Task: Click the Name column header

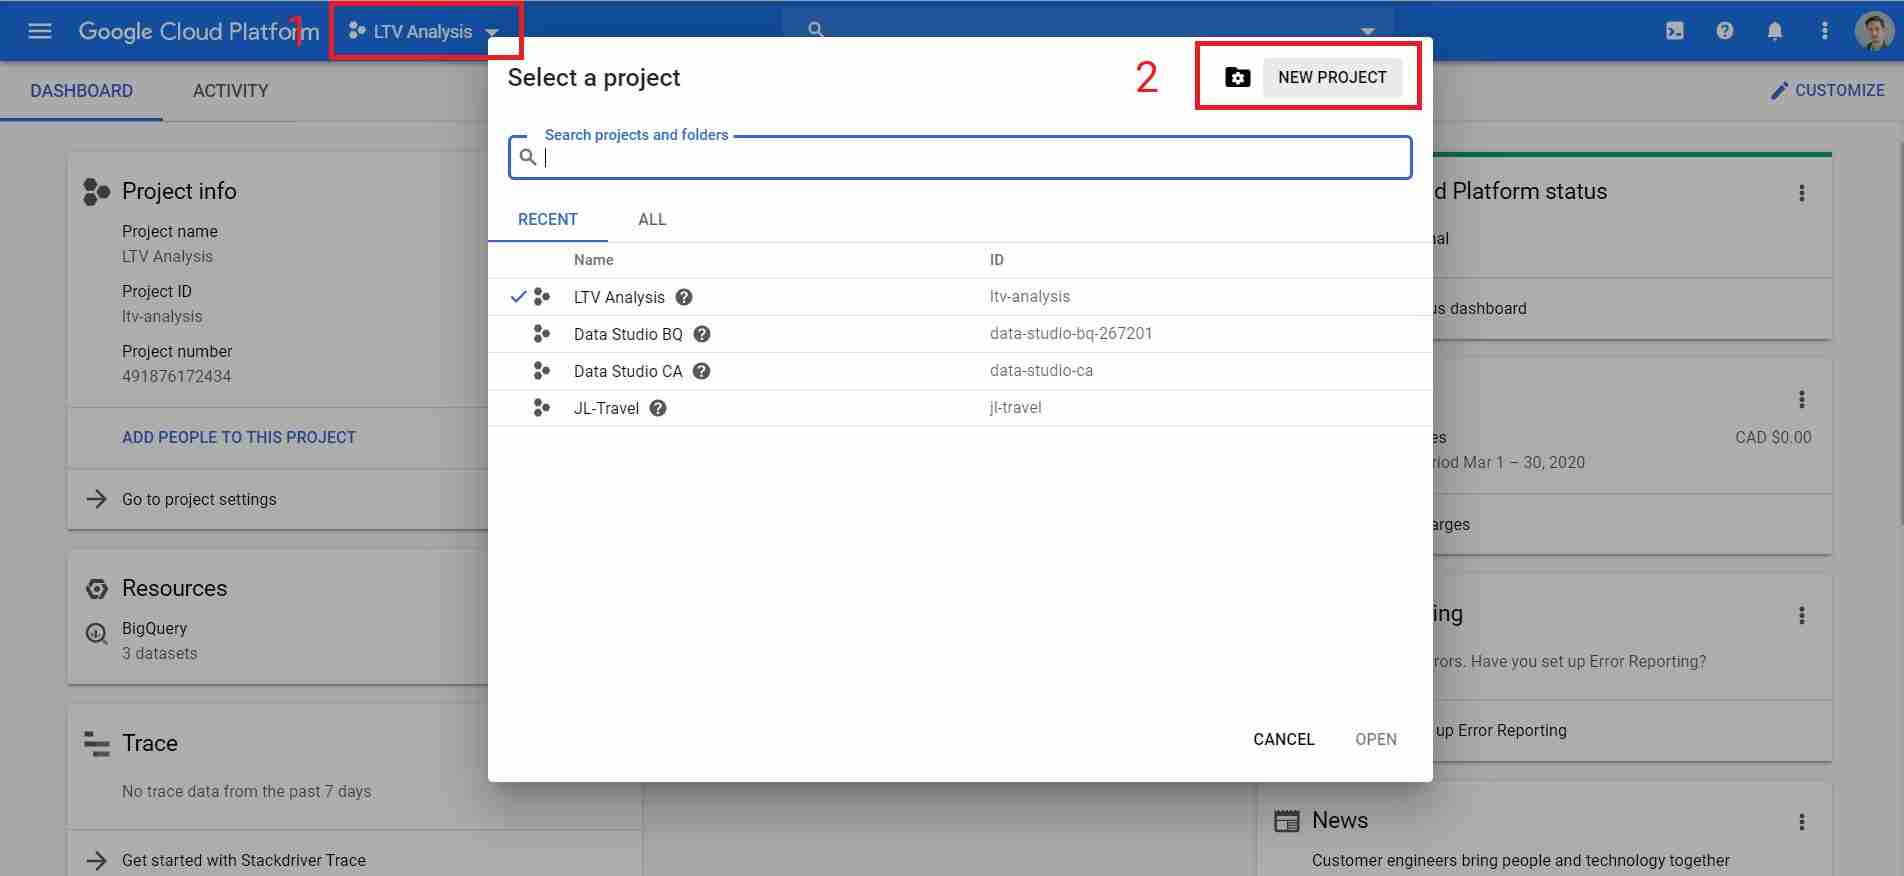Action: [x=594, y=260]
